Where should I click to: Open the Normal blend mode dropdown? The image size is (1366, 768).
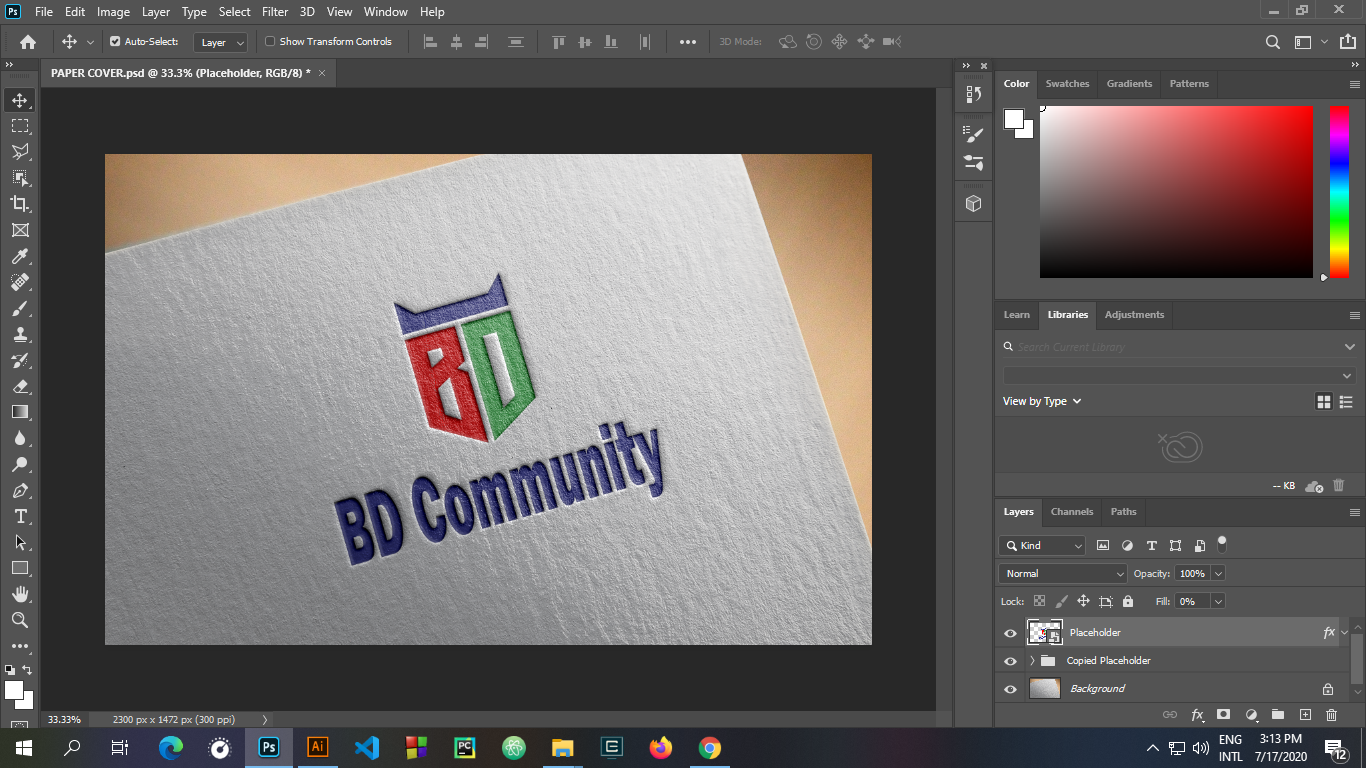click(x=1063, y=574)
